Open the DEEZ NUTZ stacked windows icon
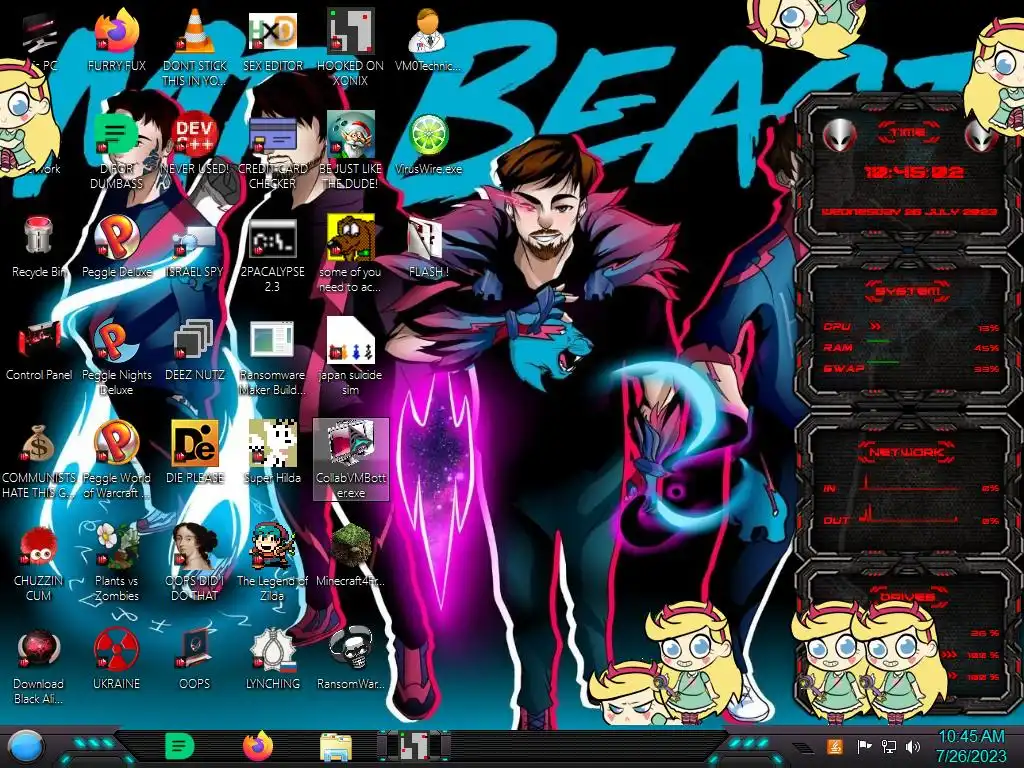This screenshot has height=768, width=1024. click(195, 350)
